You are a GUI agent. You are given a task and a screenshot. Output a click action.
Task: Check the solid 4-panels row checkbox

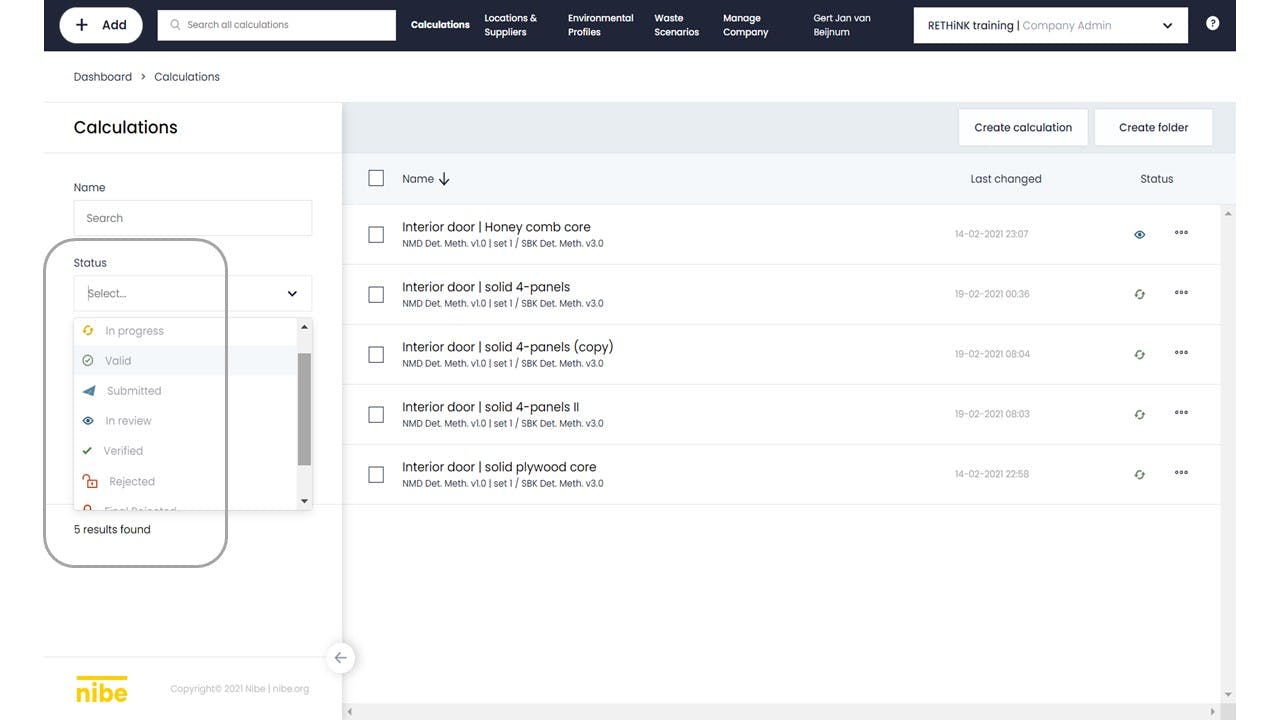(376, 295)
